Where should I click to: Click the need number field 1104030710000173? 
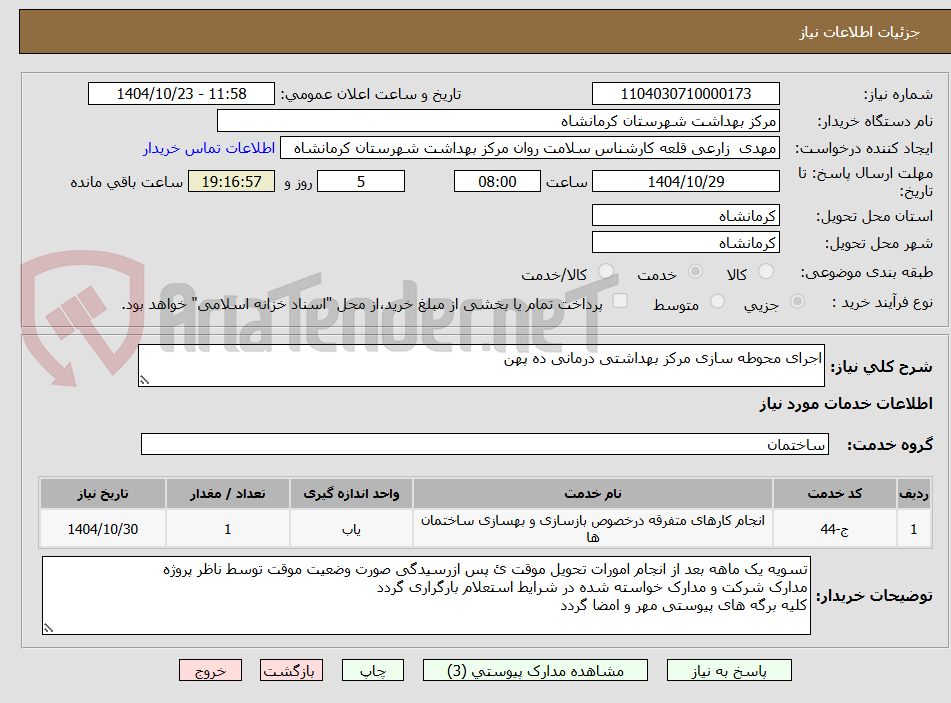(x=685, y=94)
